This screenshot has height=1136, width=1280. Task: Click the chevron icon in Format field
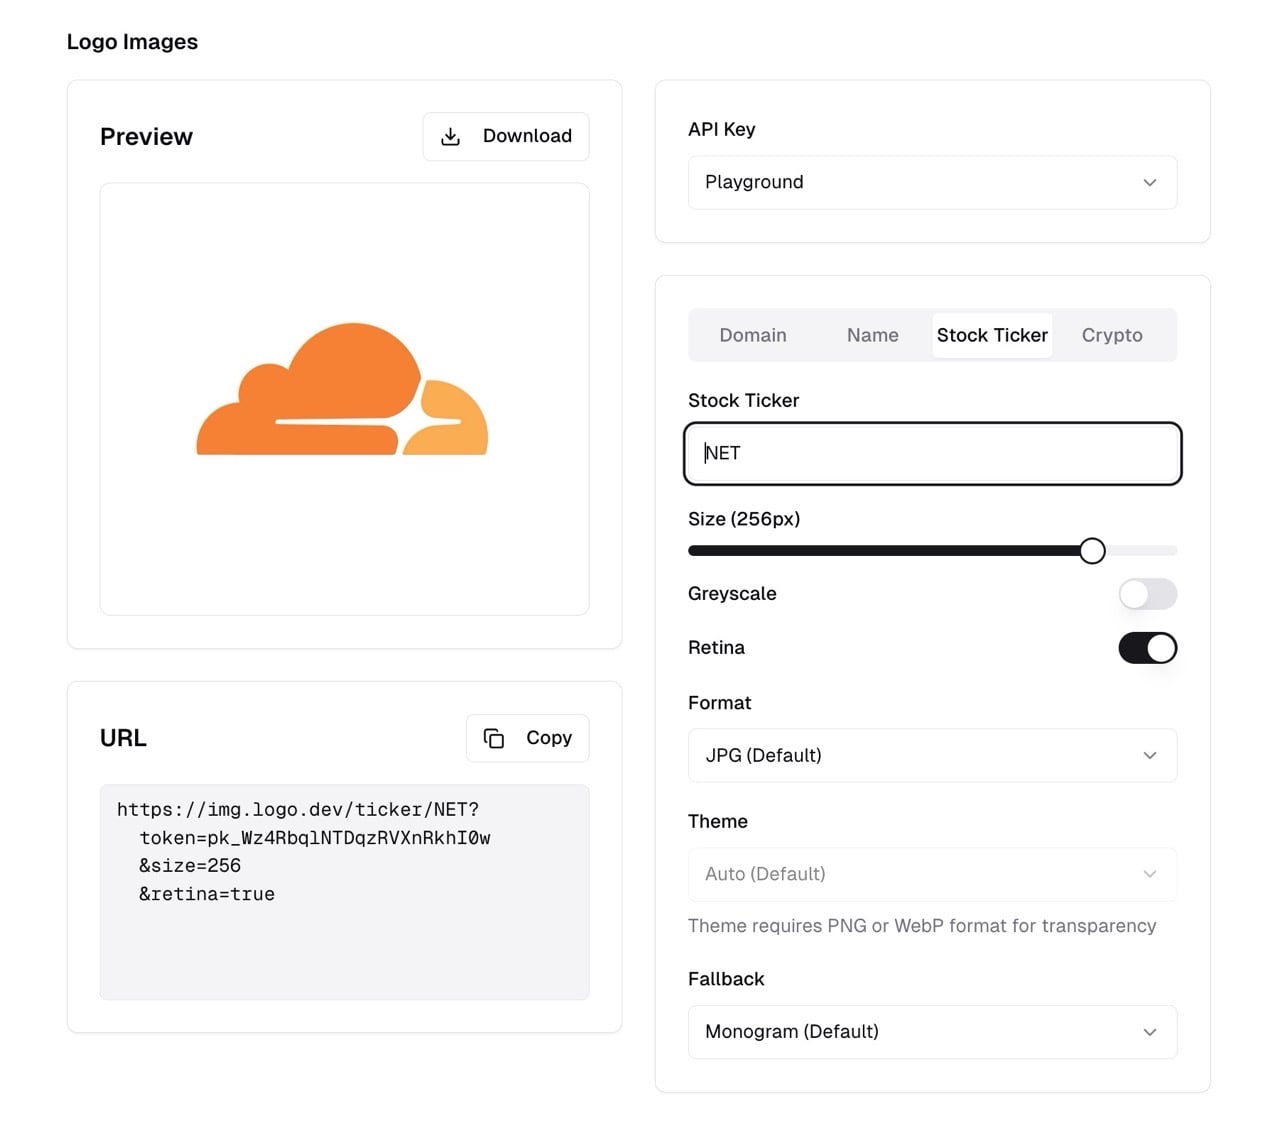(x=1149, y=756)
